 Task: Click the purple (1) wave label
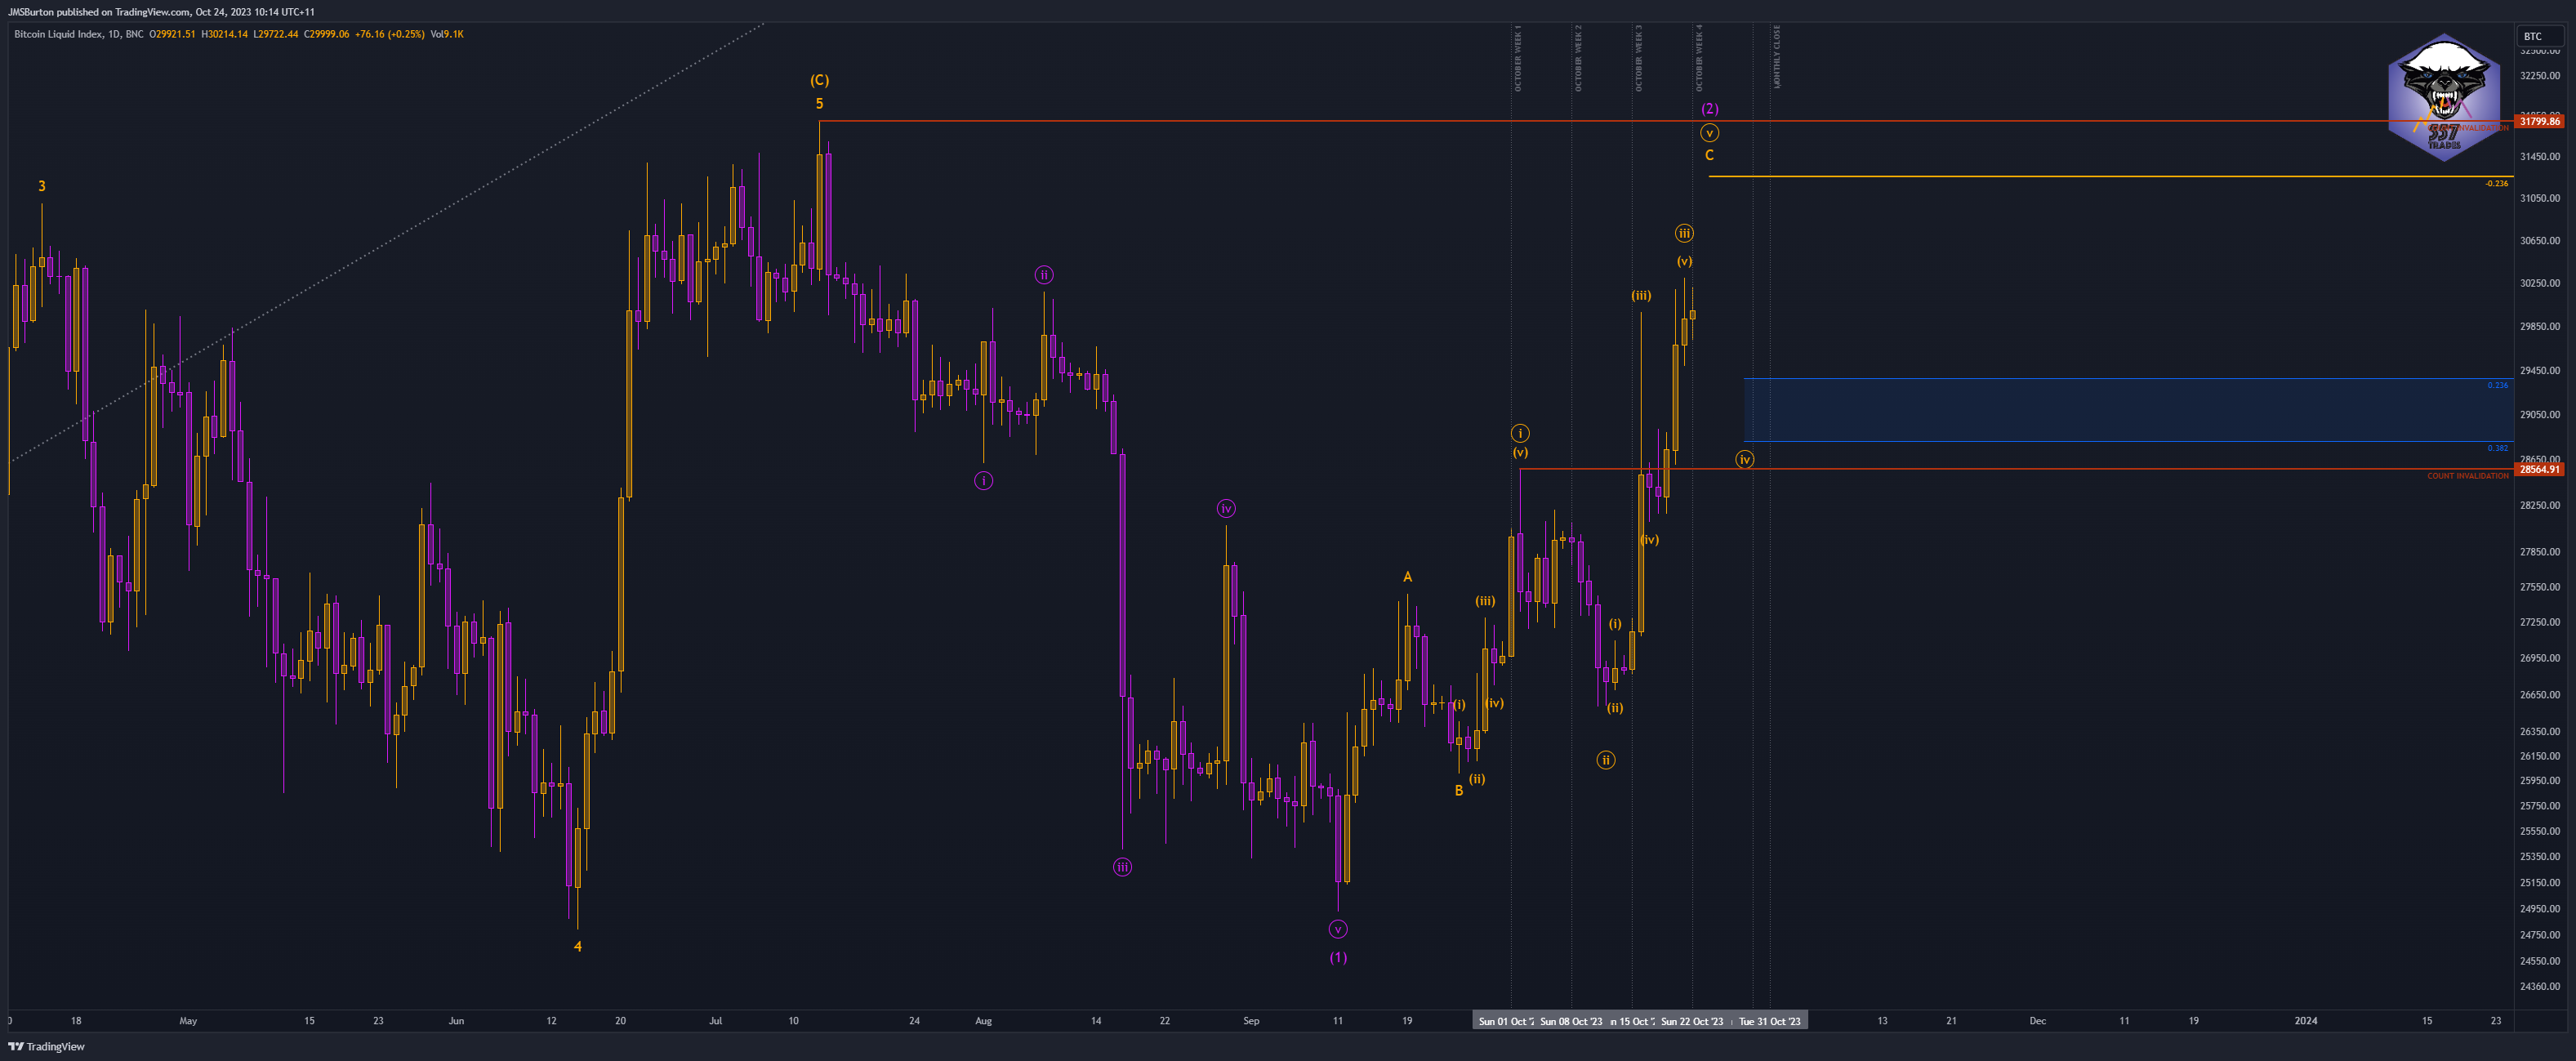tap(1338, 957)
